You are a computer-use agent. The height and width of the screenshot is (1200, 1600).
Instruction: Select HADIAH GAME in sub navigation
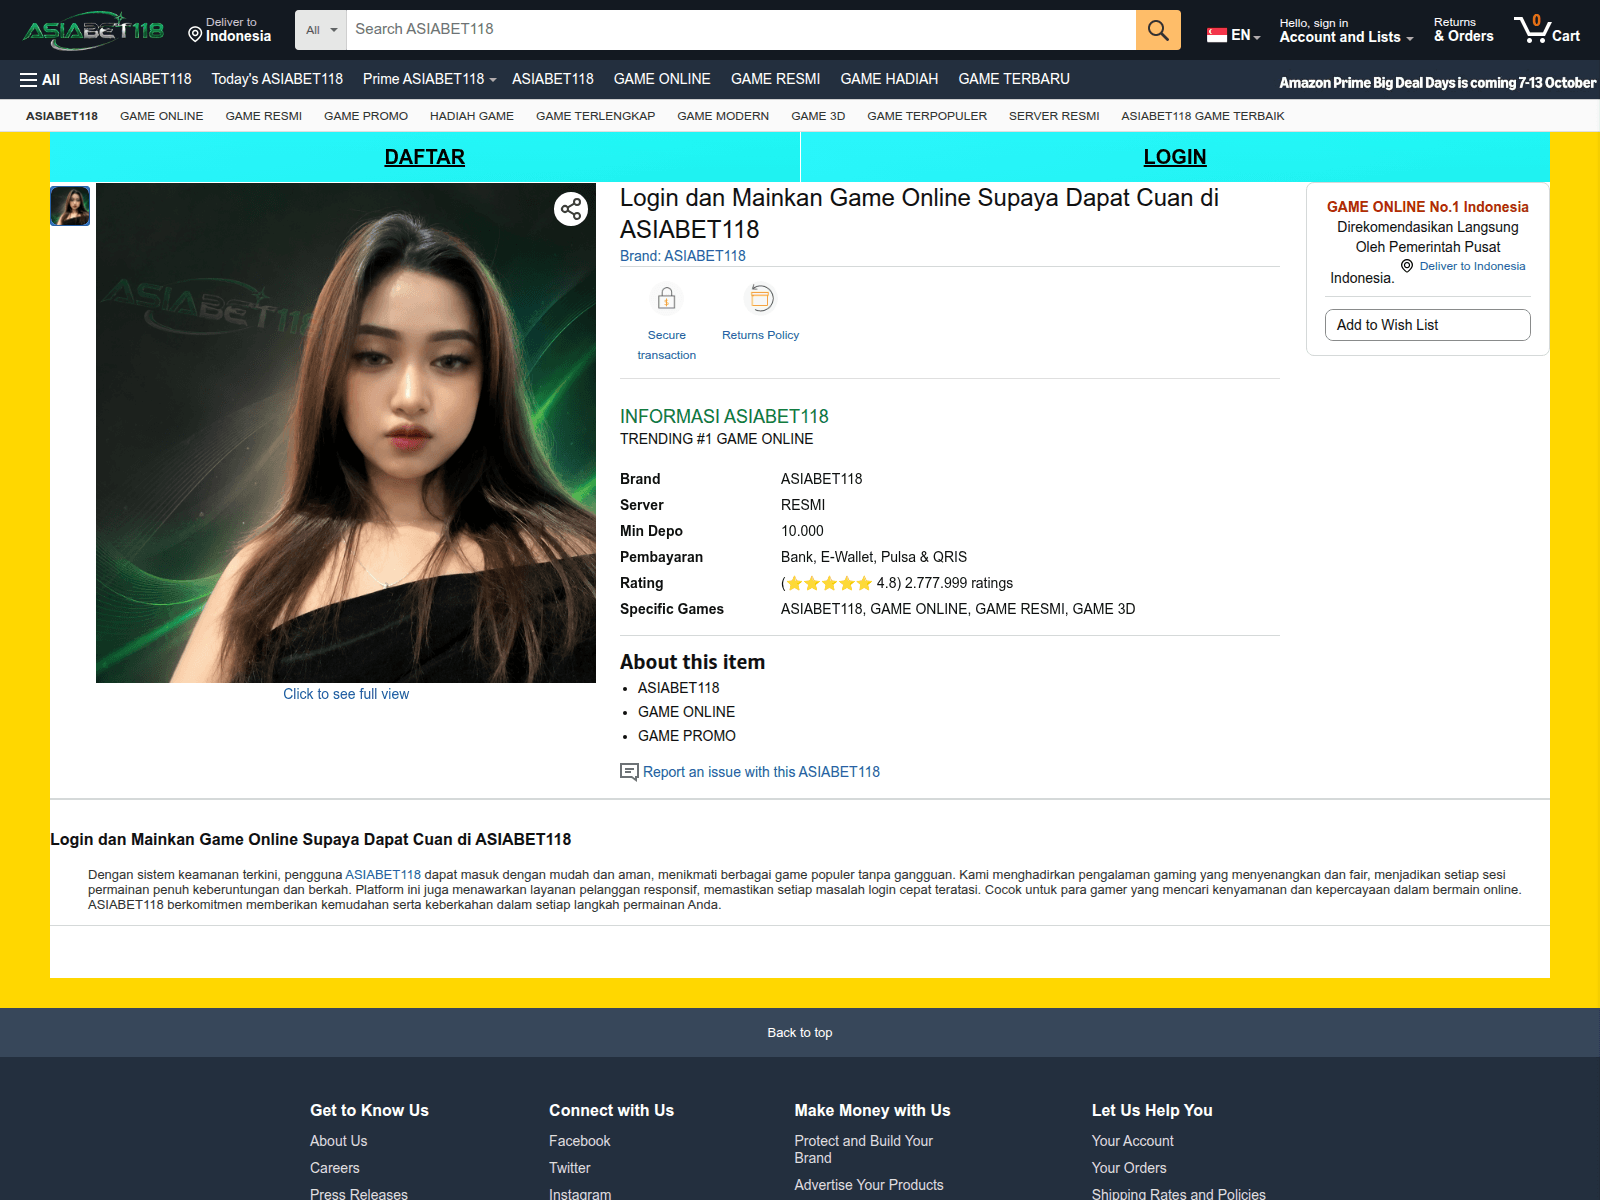coord(472,116)
